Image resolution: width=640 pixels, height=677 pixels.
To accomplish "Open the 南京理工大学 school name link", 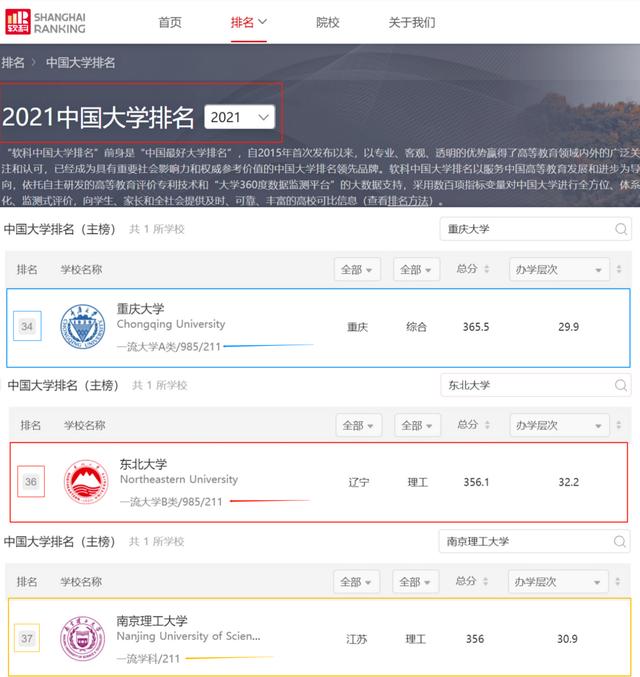I will [152, 621].
